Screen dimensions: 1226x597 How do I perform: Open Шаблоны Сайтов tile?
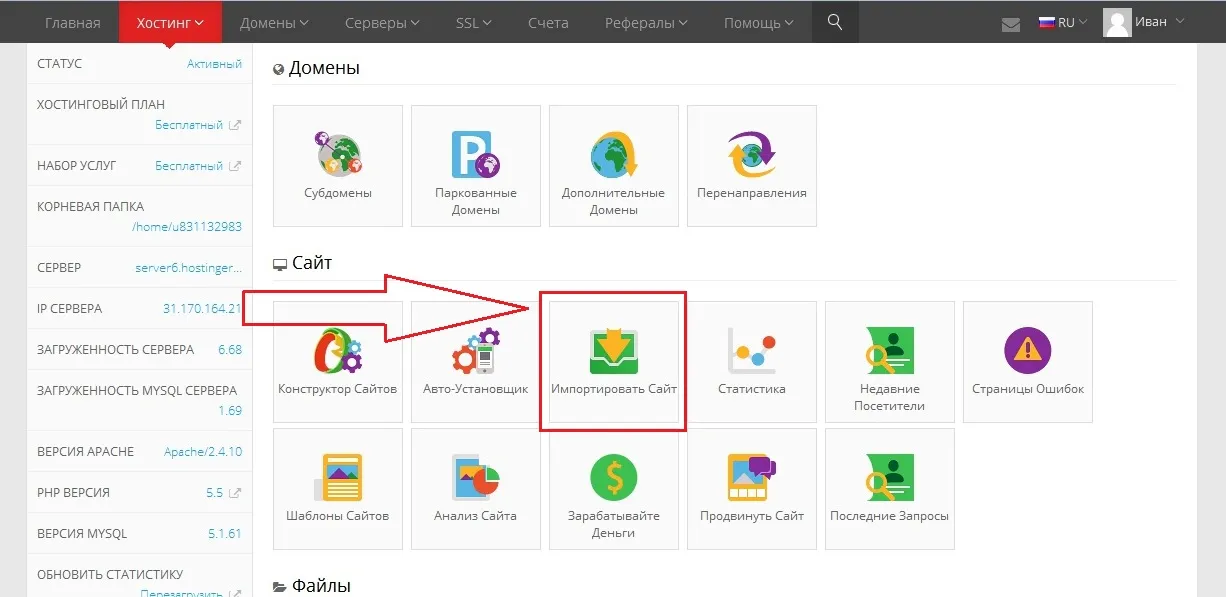pyautogui.click(x=338, y=489)
